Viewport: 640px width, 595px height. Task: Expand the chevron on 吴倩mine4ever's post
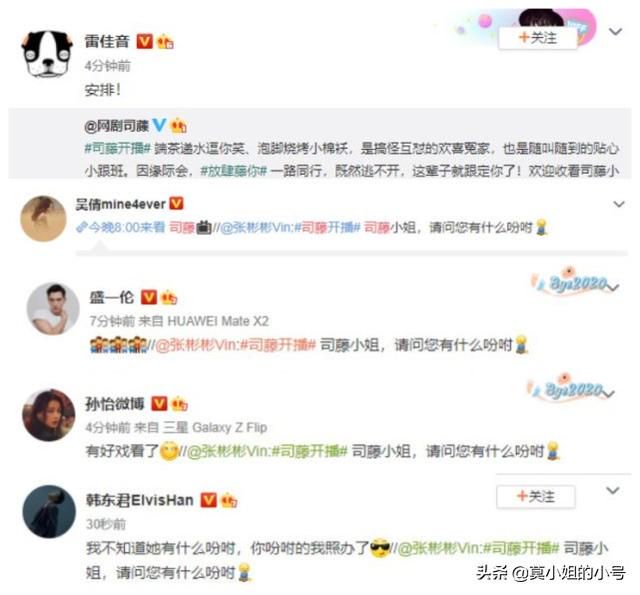(x=619, y=204)
